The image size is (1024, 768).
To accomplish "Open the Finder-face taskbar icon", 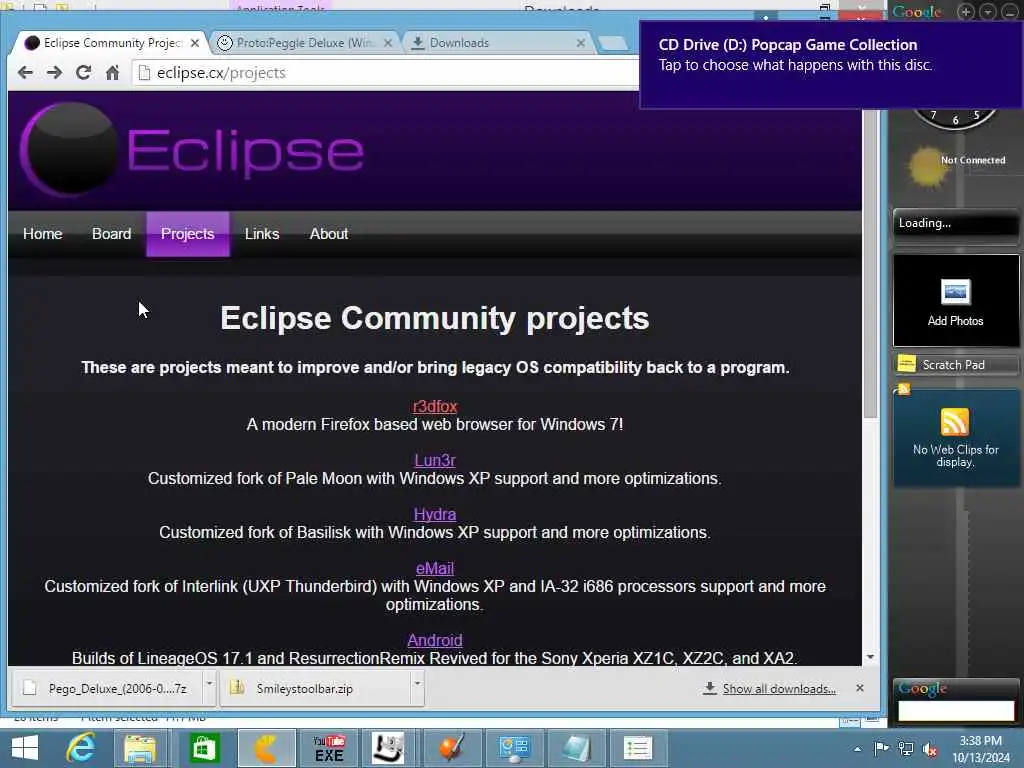I will pyautogui.click(x=389, y=748).
